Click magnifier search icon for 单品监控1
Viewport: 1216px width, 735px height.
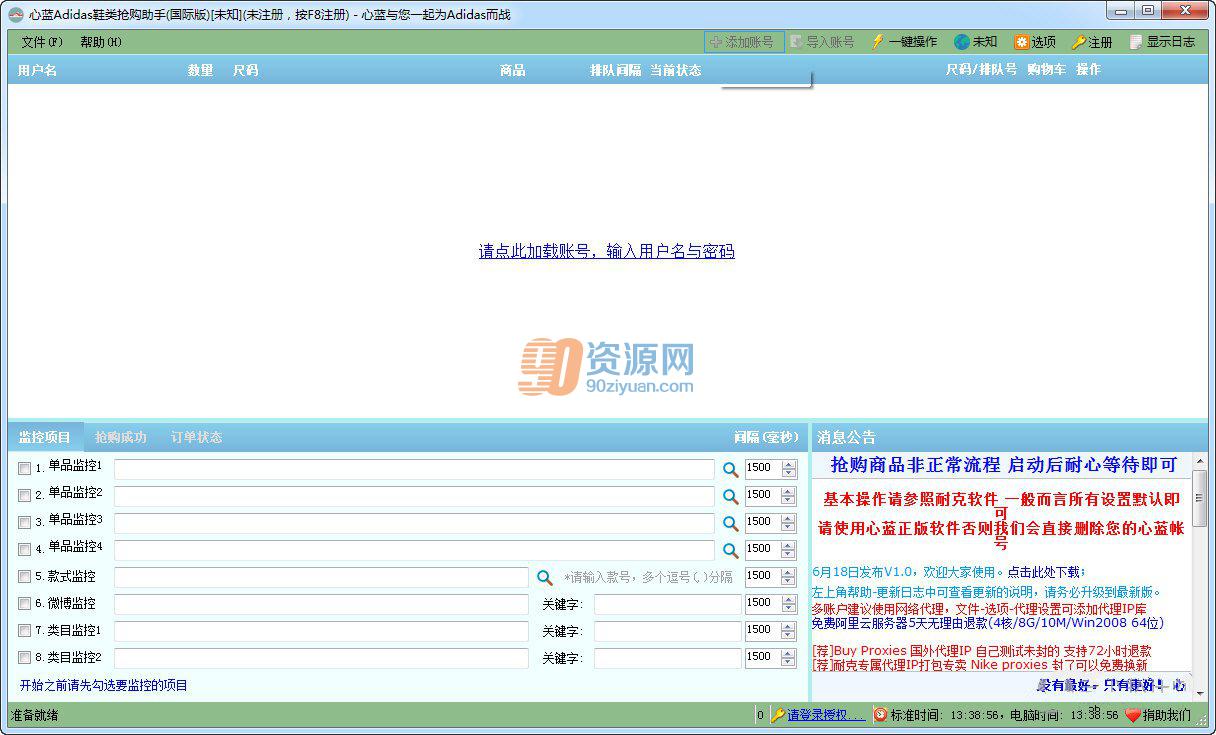coord(730,469)
